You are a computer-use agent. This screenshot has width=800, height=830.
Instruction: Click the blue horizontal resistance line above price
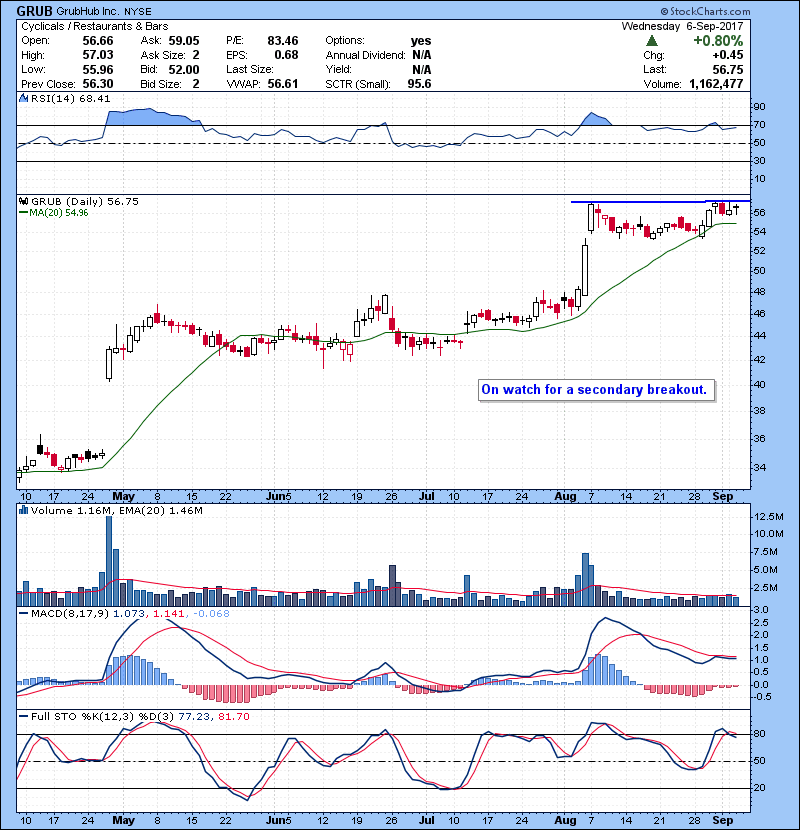point(660,202)
